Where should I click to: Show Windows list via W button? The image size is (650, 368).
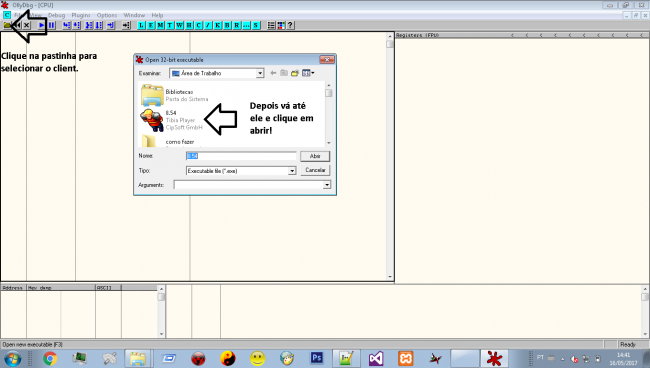pyautogui.click(x=179, y=25)
